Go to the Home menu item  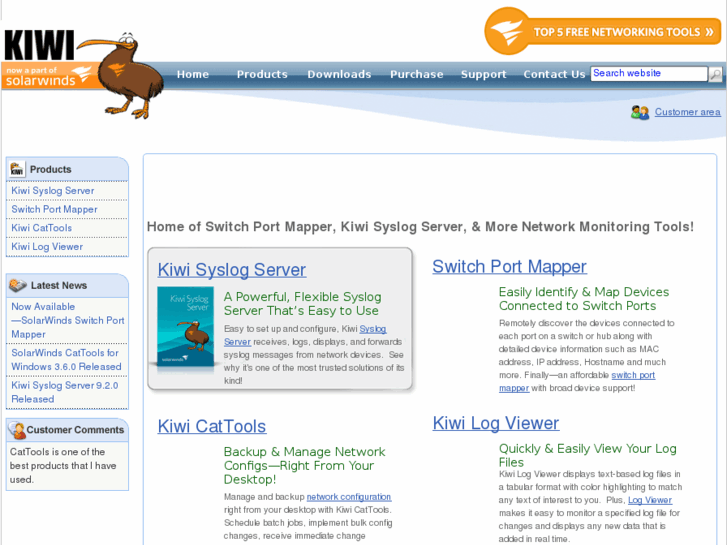193,74
